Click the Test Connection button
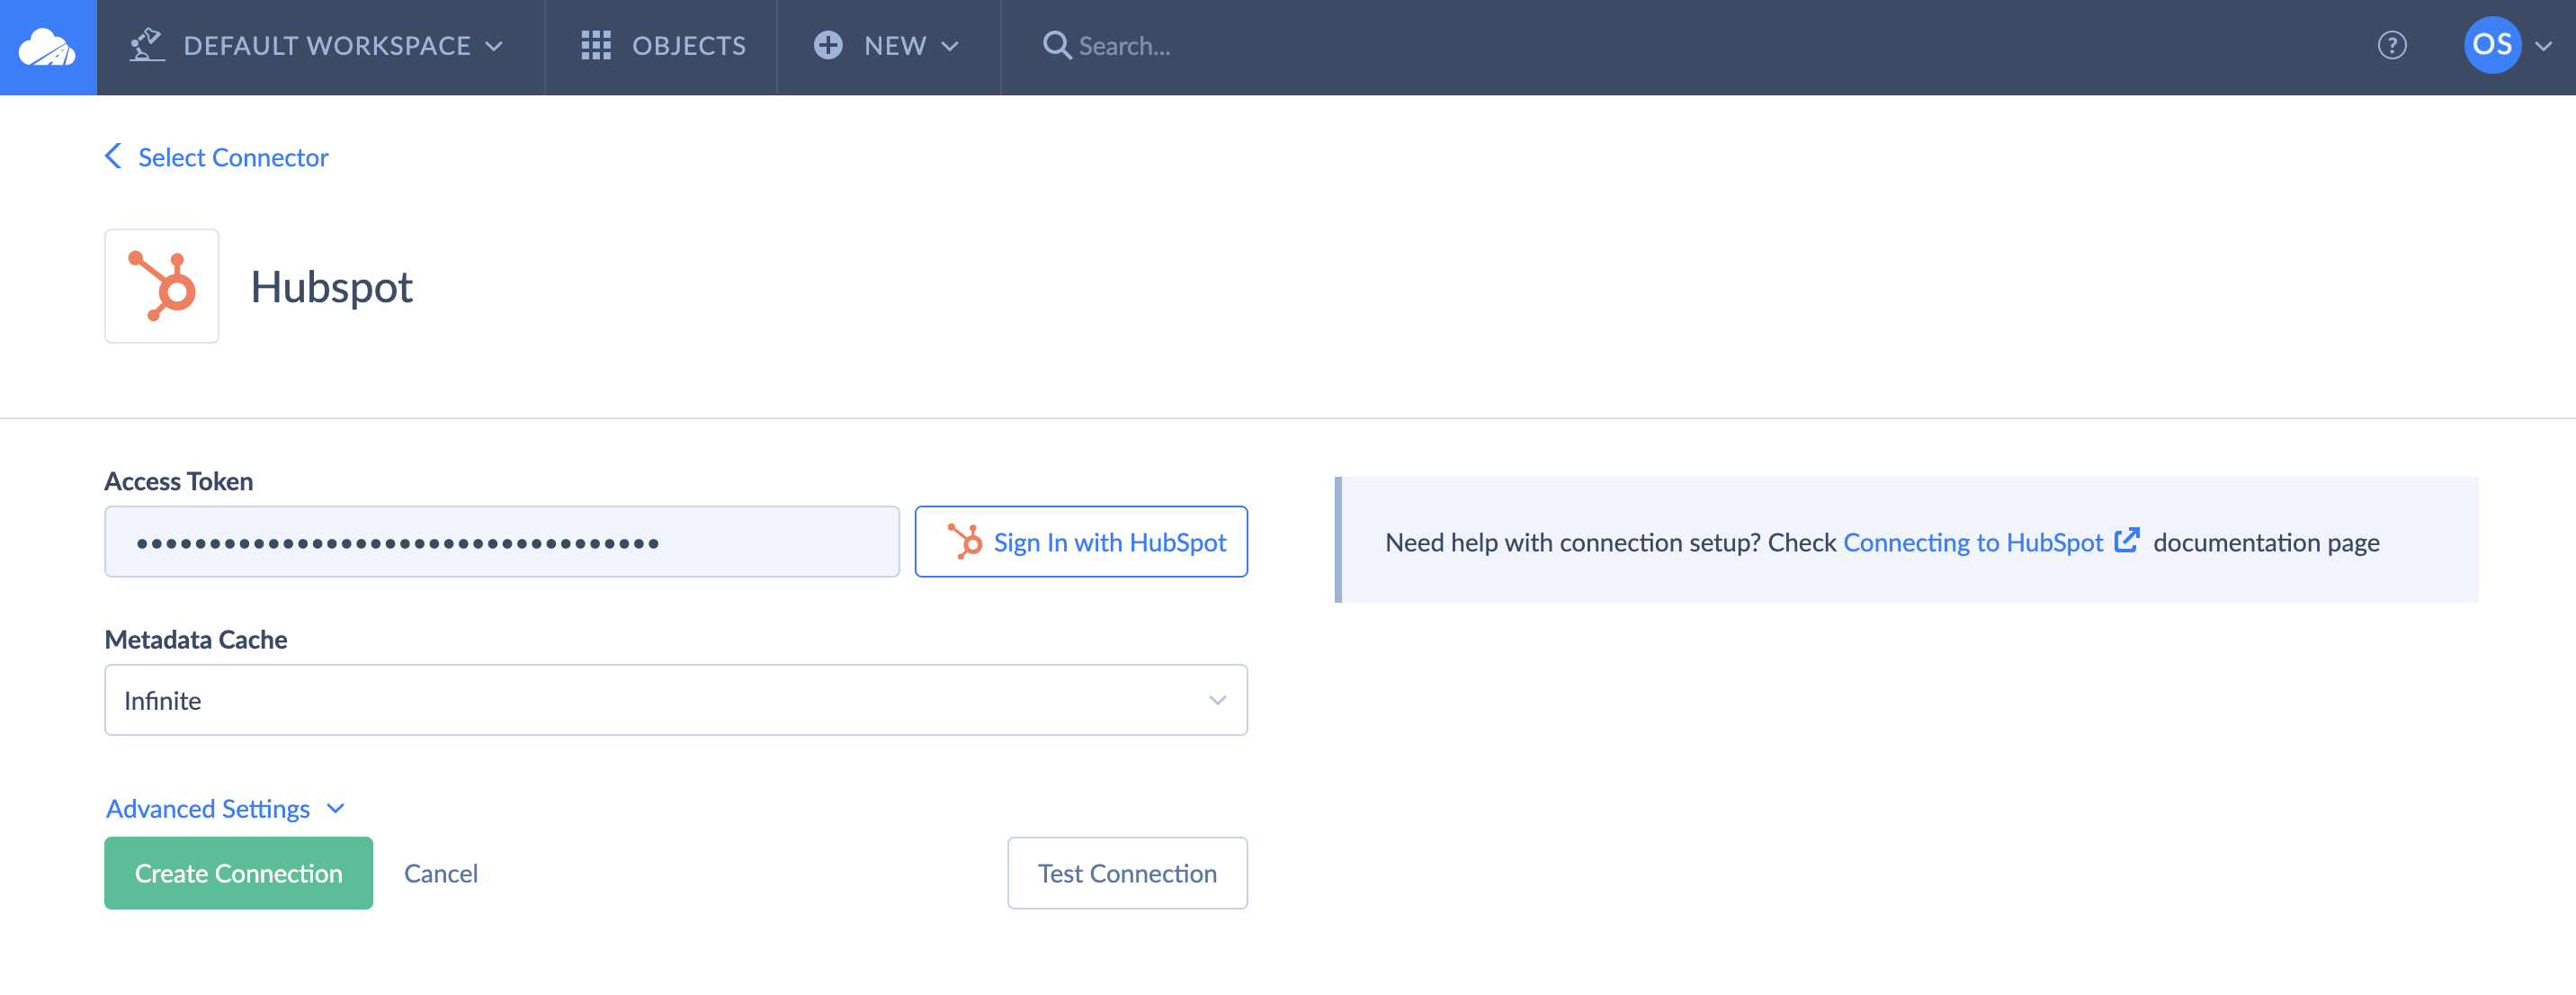 (x=1126, y=873)
